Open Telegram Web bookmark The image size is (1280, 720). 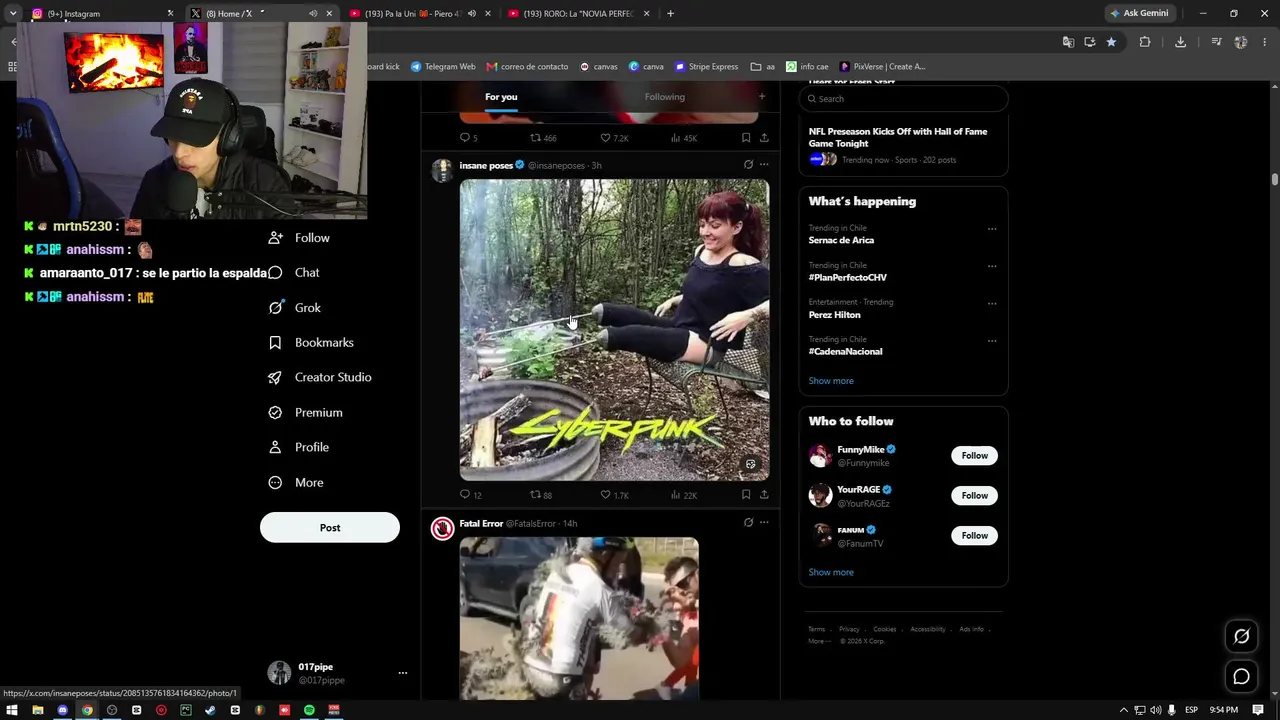[x=443, y=67]
